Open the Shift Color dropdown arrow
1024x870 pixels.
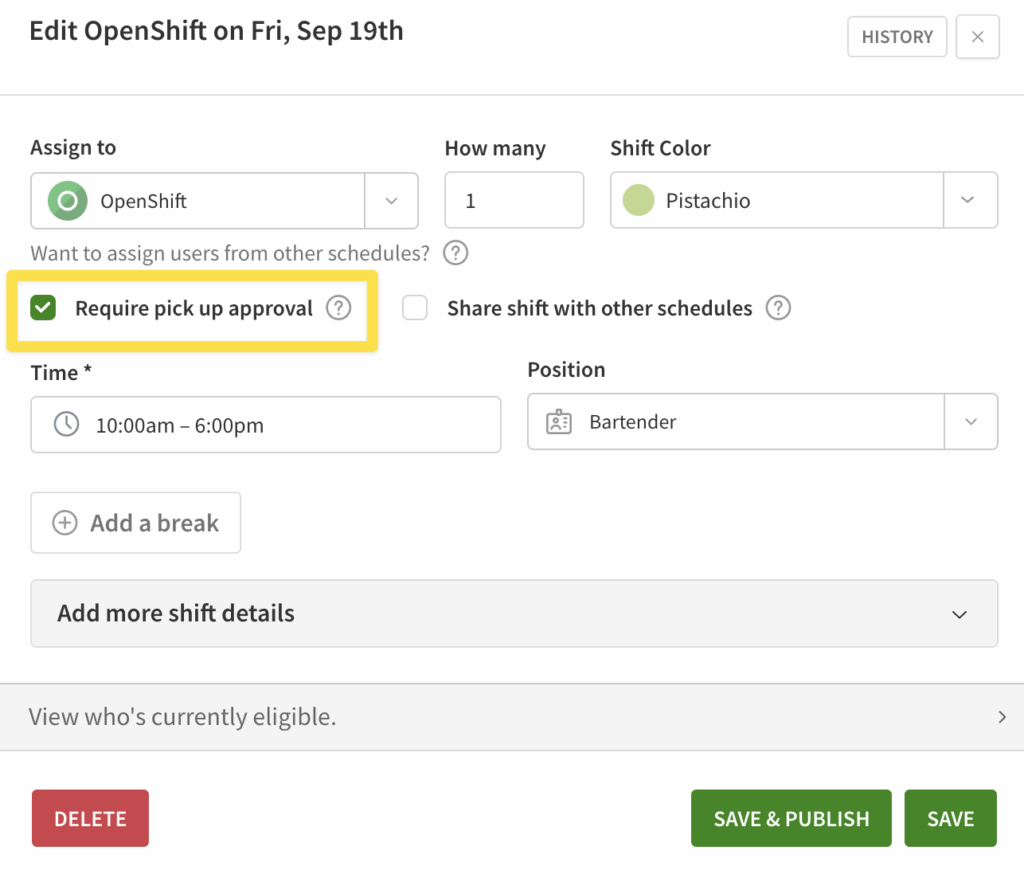[969, 200]
